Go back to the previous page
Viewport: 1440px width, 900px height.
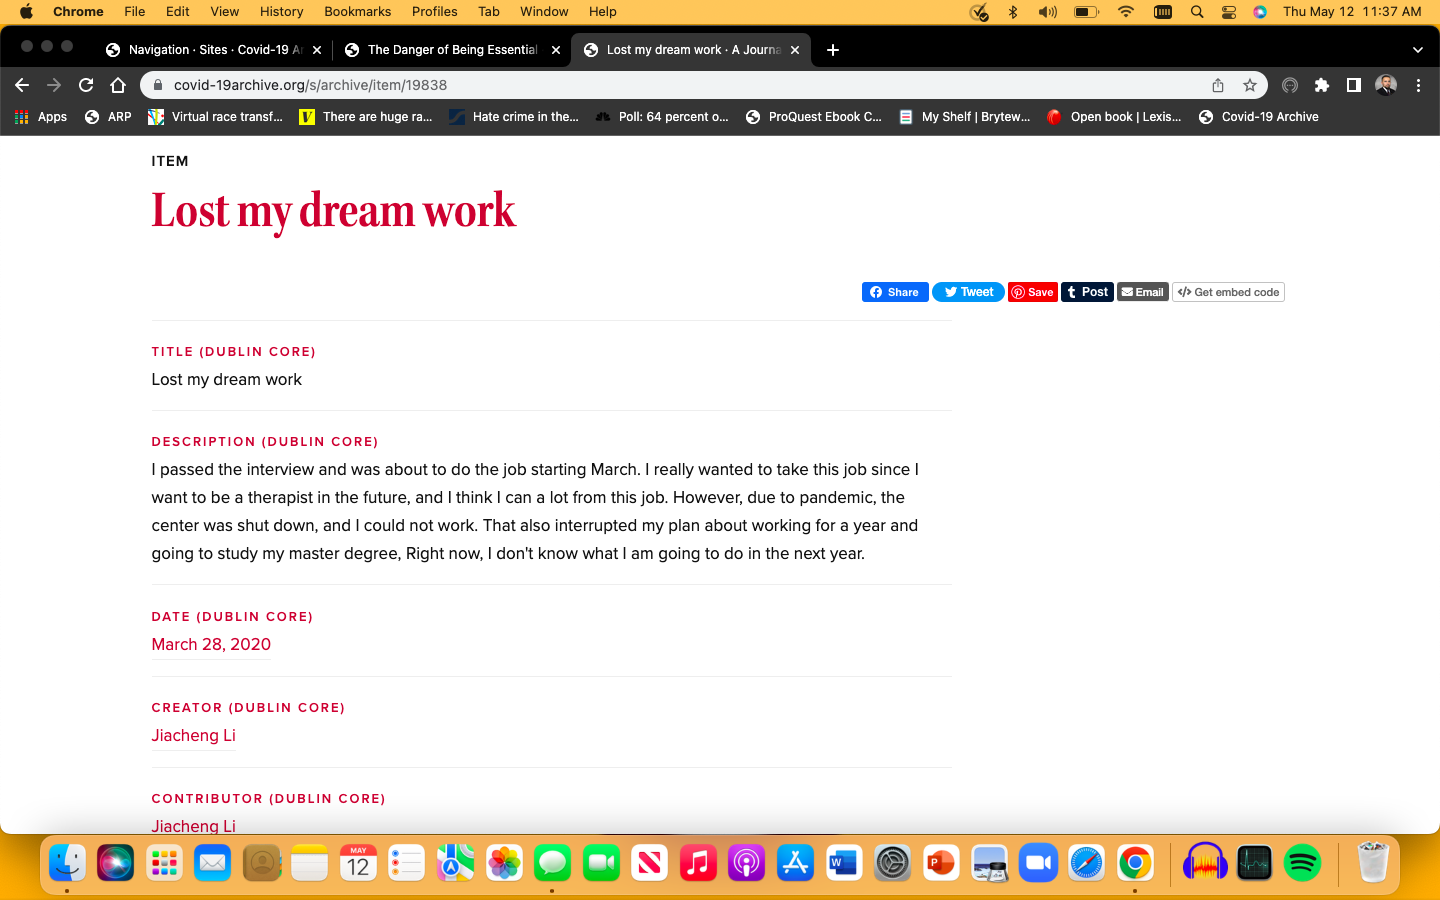(22, 85)
